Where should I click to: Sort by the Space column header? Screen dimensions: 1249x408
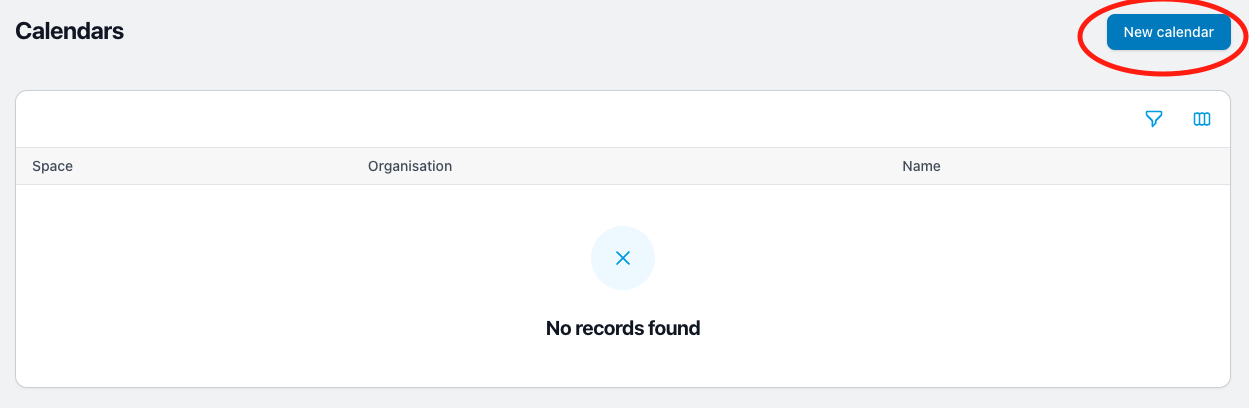pos(53,166)
